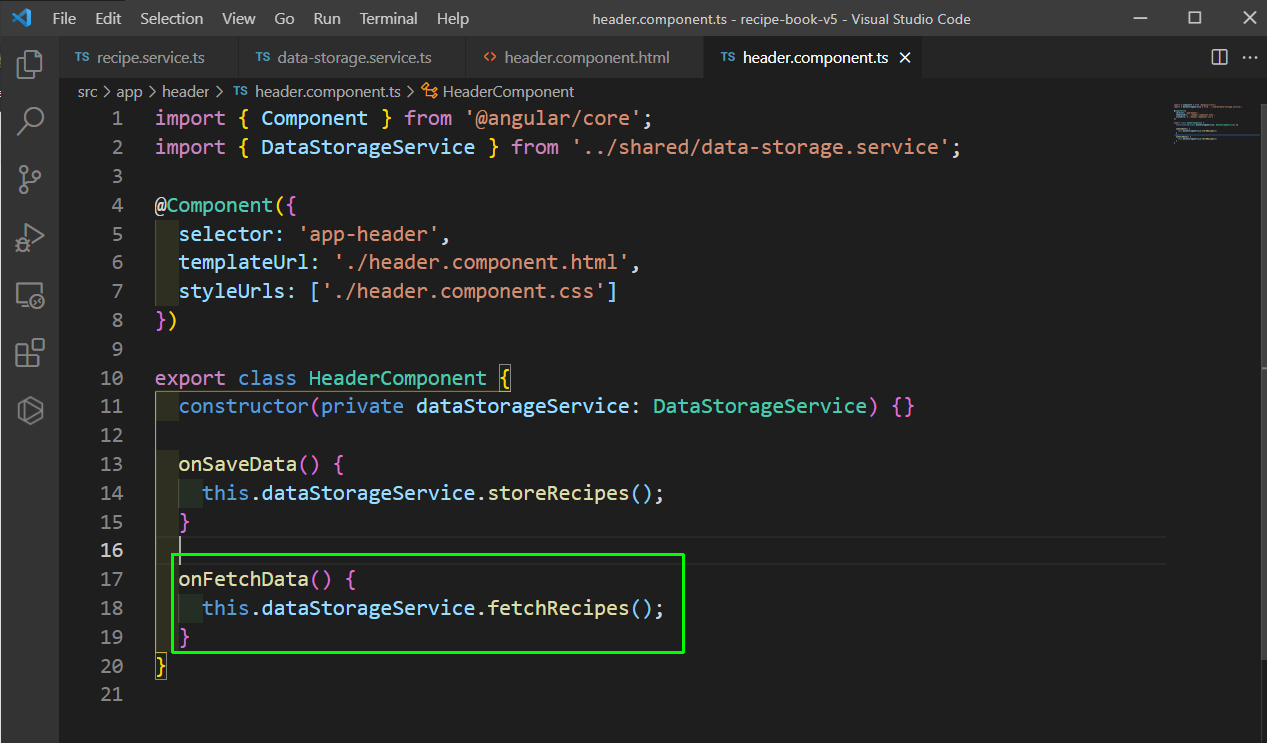
Task: Open the View menu
Action: (x=239, y=19)
